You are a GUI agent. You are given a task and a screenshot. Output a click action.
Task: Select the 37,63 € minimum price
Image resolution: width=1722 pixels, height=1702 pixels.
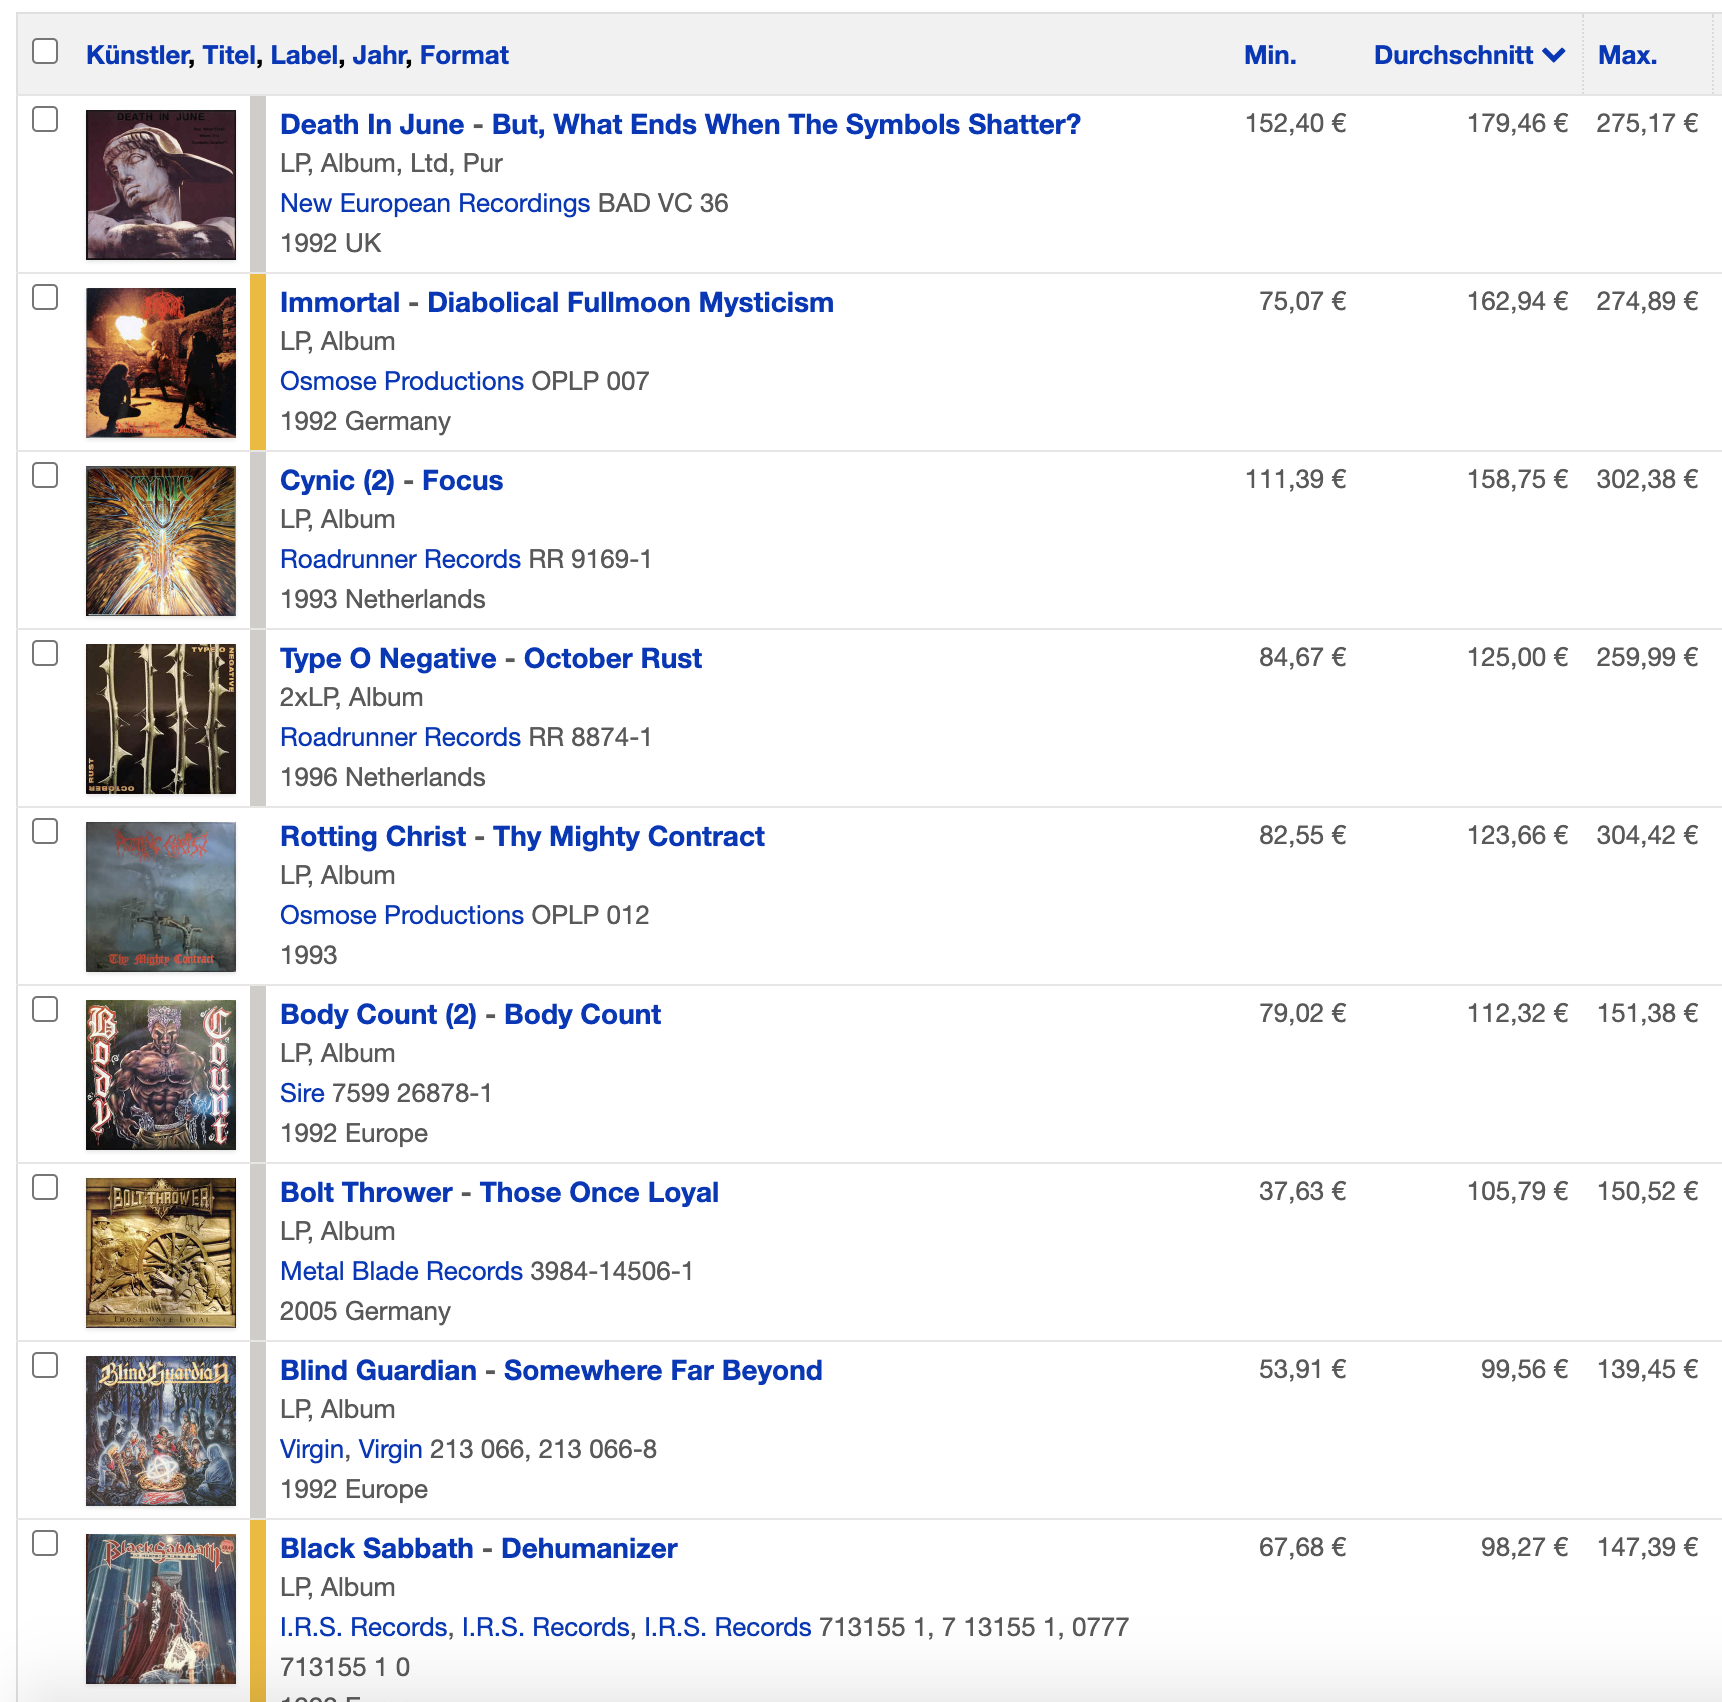point(1302,1191)
